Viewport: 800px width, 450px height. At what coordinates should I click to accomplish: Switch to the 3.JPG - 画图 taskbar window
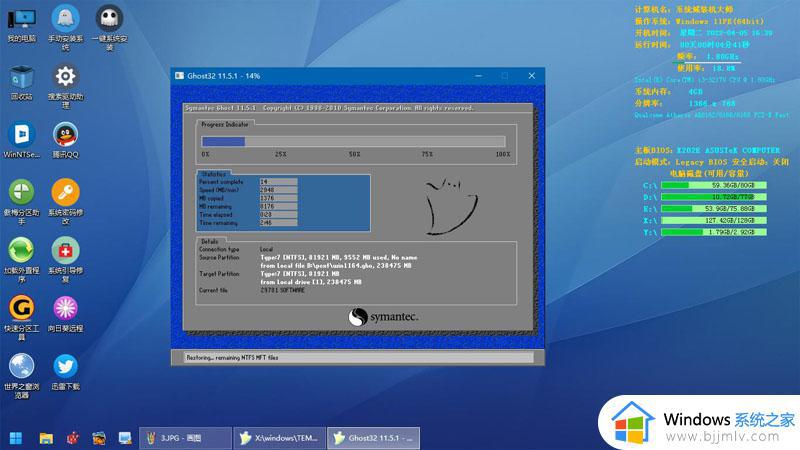(185, 438)
